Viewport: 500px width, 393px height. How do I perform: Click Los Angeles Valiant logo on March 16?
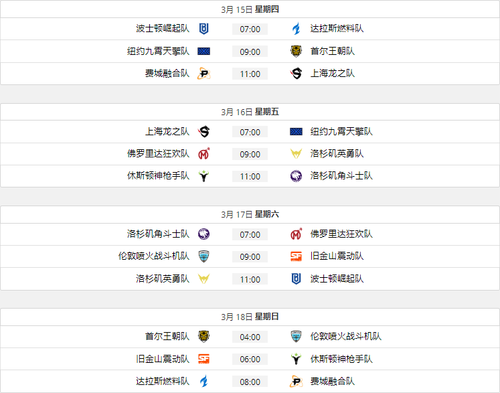point(296,154)
